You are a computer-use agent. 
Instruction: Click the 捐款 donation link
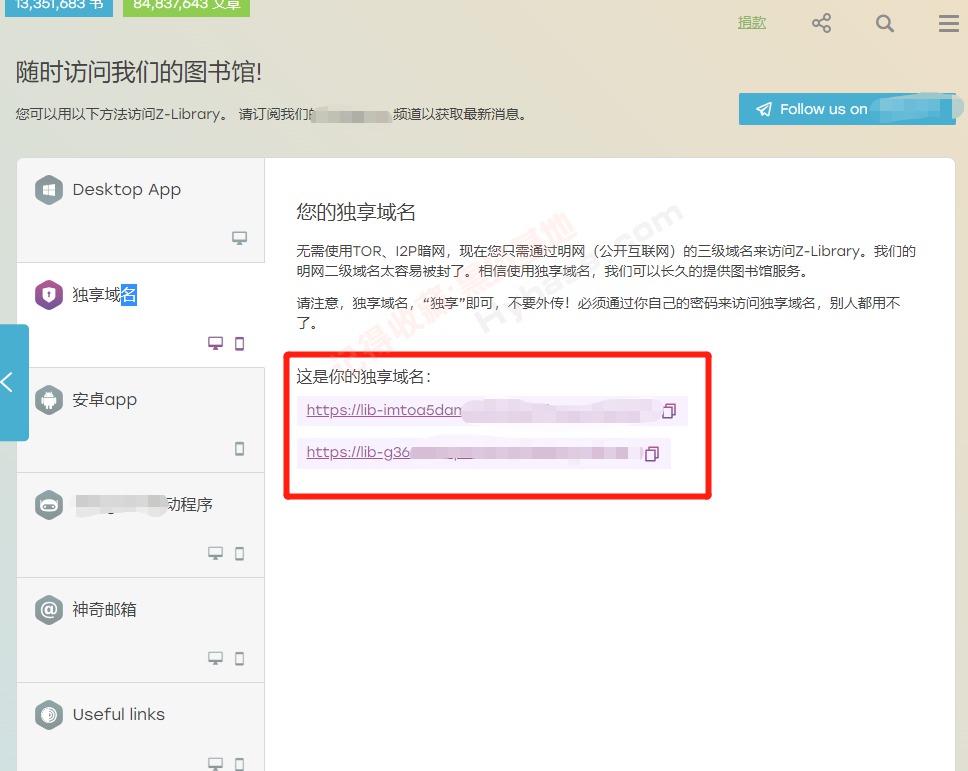coord(751,23)
